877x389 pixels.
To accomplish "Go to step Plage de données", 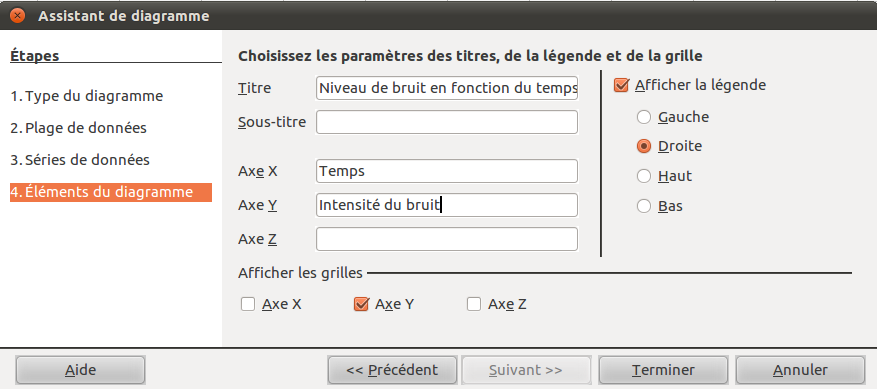I will (78, 128).
